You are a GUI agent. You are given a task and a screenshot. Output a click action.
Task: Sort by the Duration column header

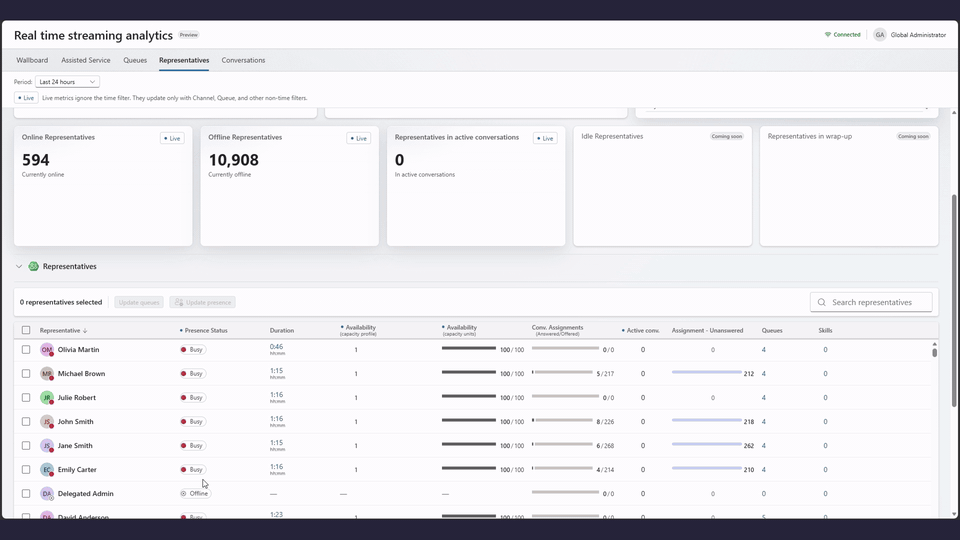[x=282, y=331]
